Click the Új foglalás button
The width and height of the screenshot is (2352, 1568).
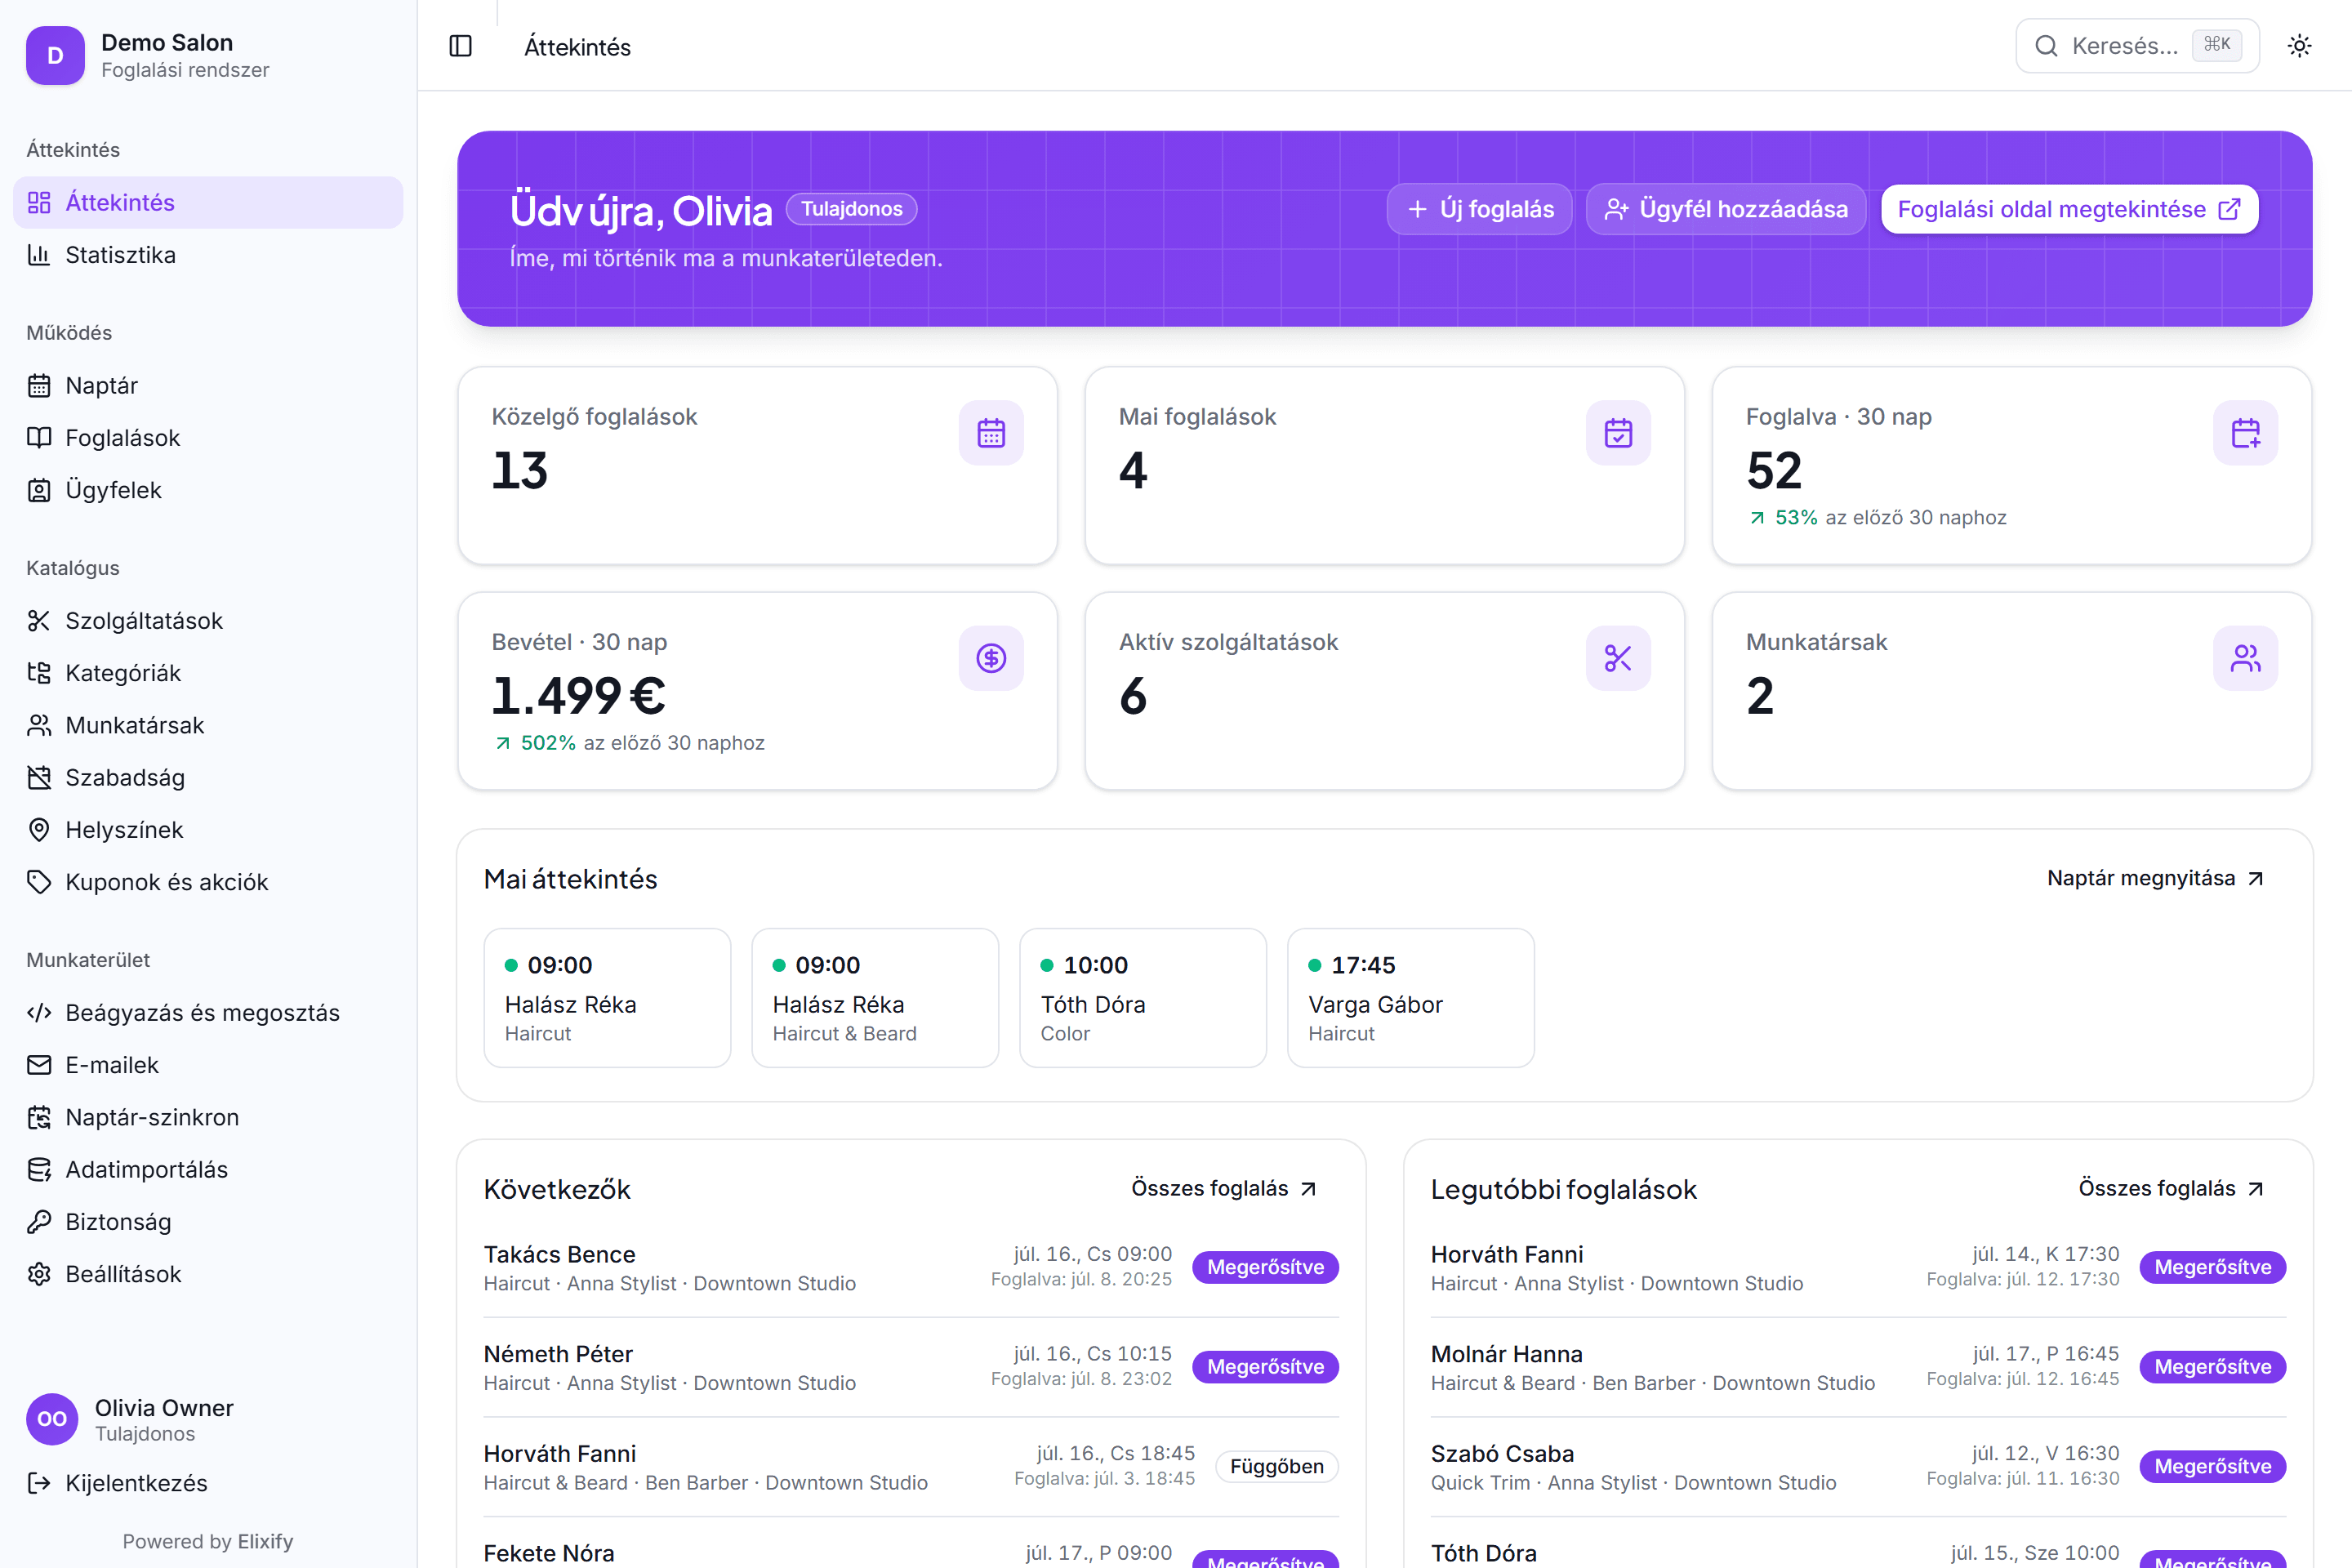pos(1480,209)
